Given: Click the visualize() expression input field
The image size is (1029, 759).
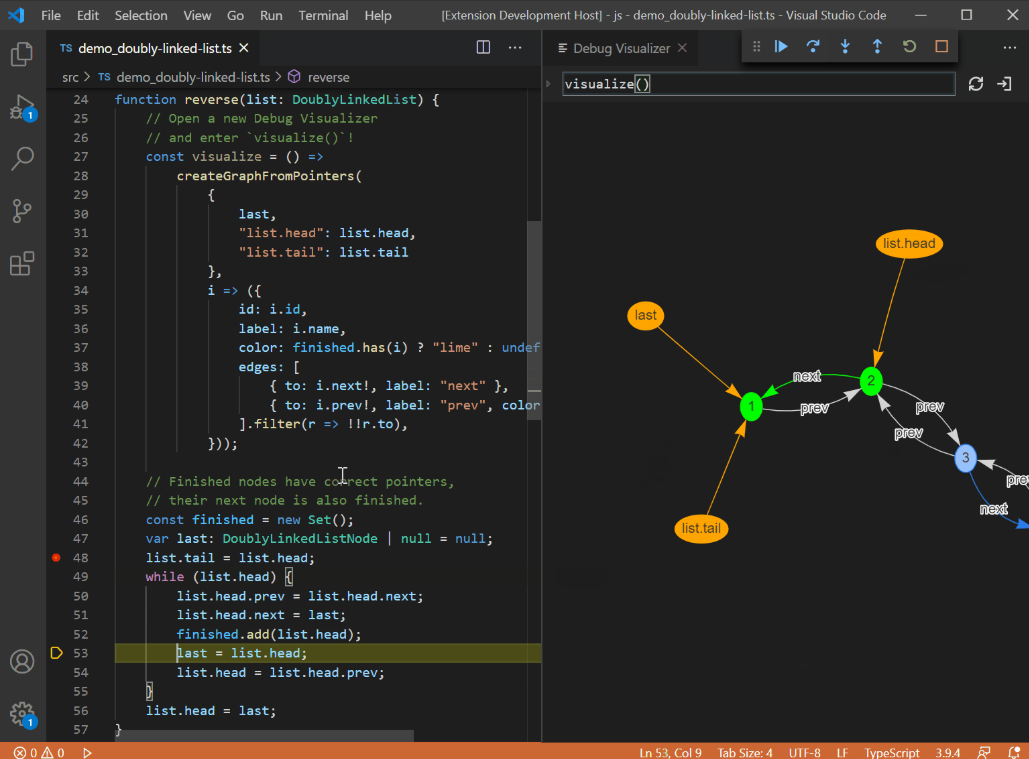Looking at the screenshot, I should (758, 84).
